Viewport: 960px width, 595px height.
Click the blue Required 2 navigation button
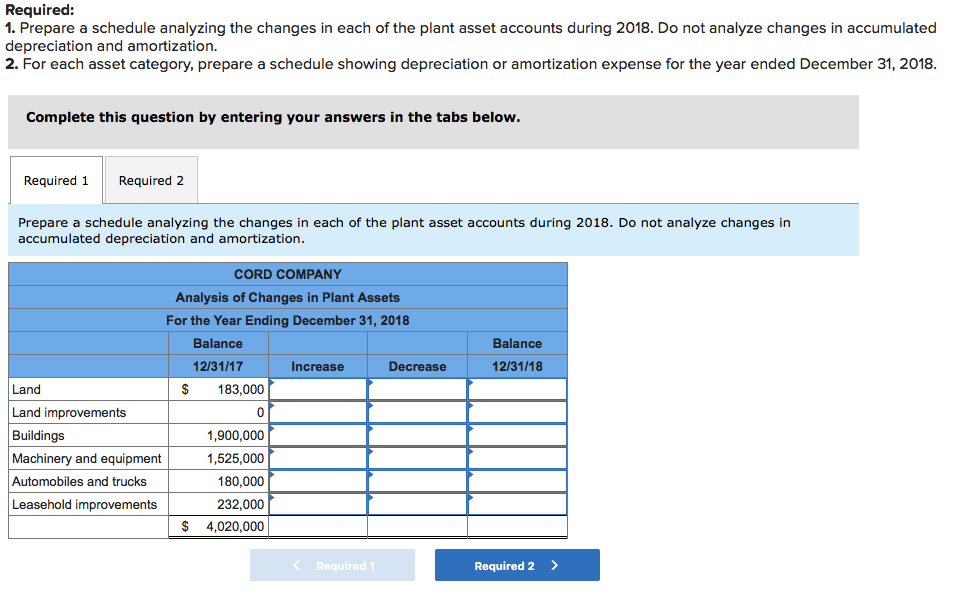(x=517, y=565)
